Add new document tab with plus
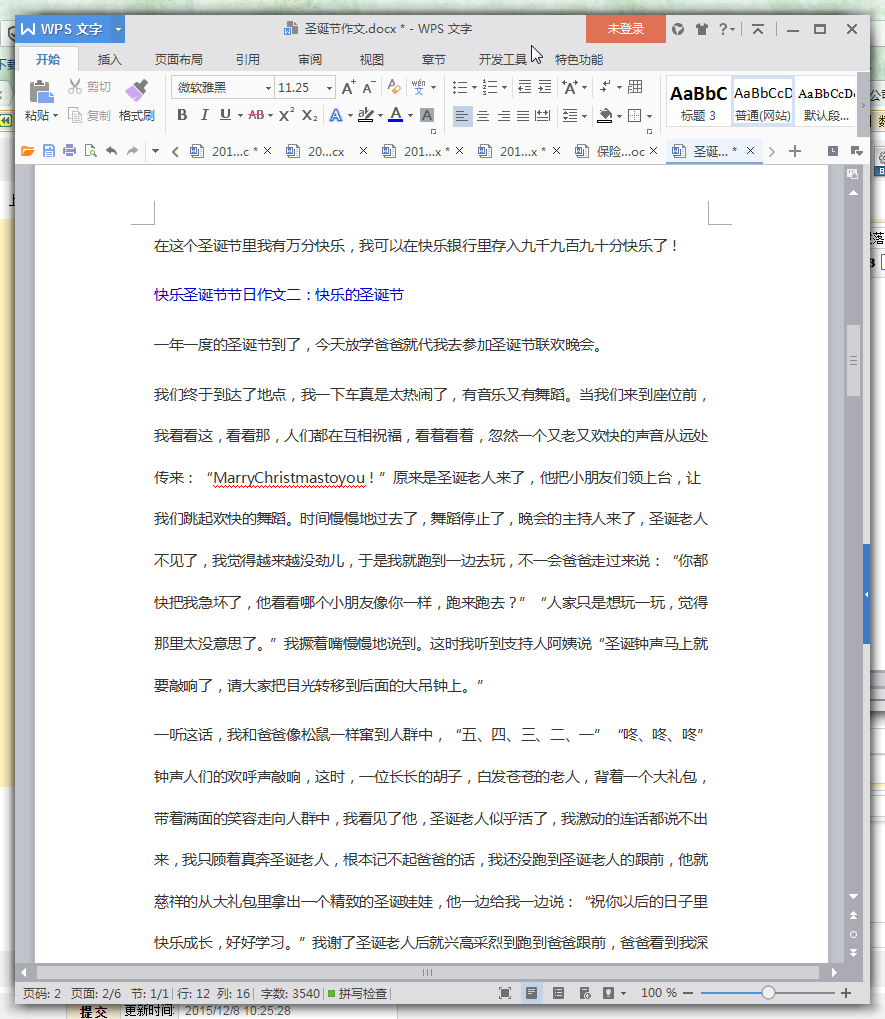This screenshot has width=885, height=1019. coord(795,151)
